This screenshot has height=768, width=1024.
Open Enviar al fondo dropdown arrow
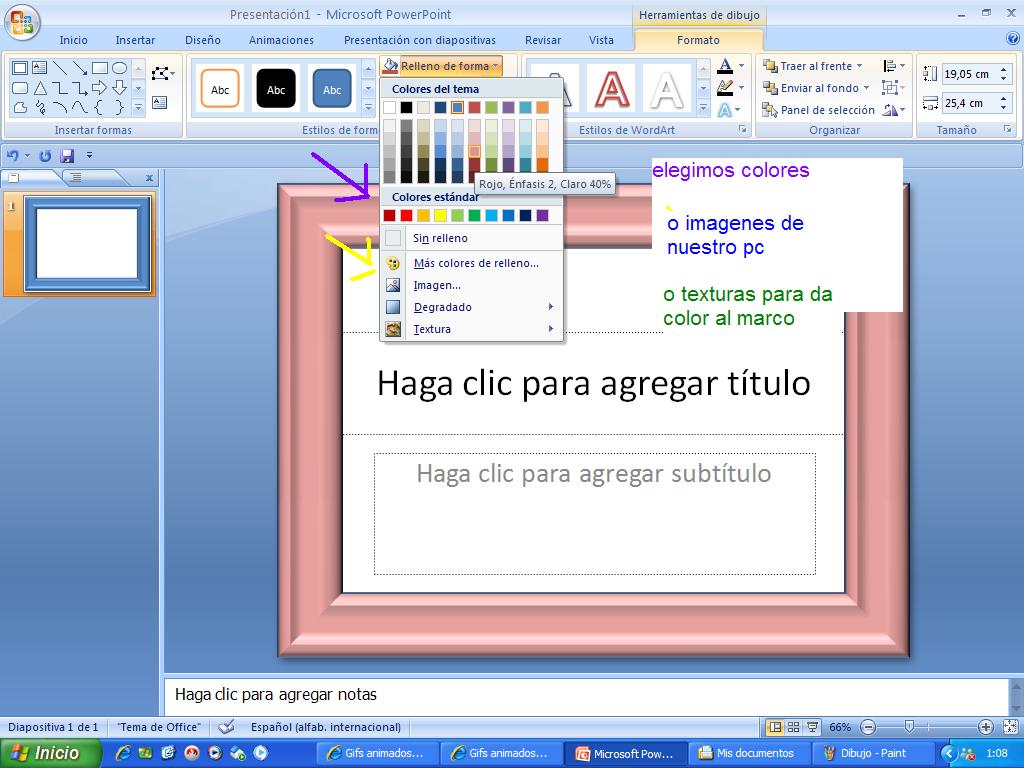pyautogui.click(x=867, y=88)
